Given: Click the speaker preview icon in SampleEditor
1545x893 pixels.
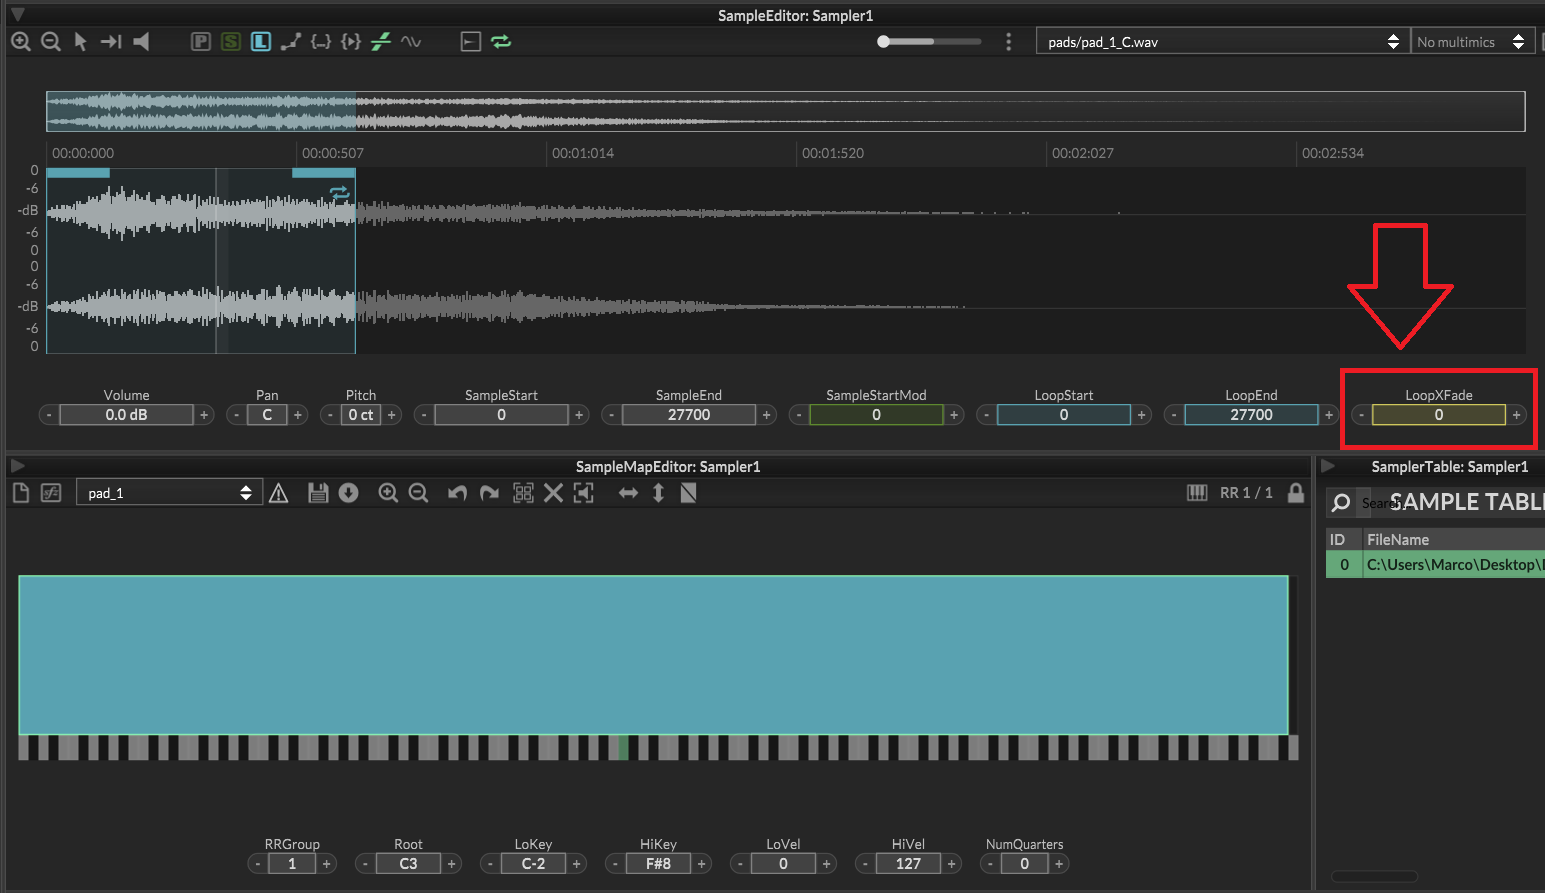Looking at the screenshot, I should pos(141,41).
